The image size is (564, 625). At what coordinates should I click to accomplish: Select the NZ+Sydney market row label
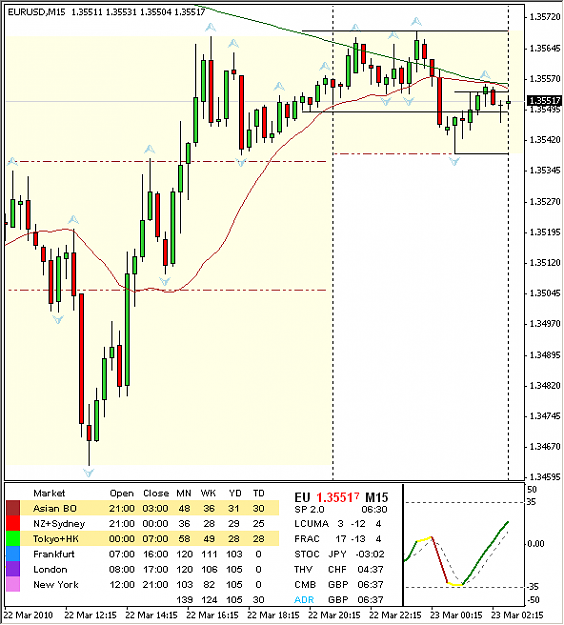[59, 524]
